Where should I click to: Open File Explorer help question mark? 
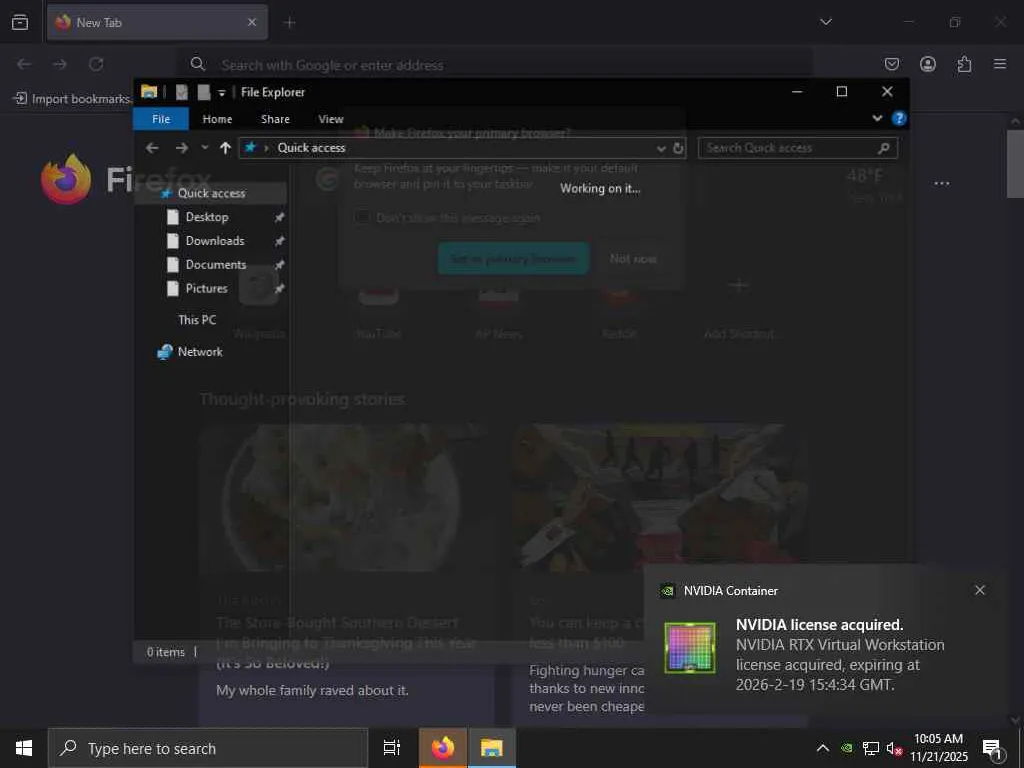(899, 118)
